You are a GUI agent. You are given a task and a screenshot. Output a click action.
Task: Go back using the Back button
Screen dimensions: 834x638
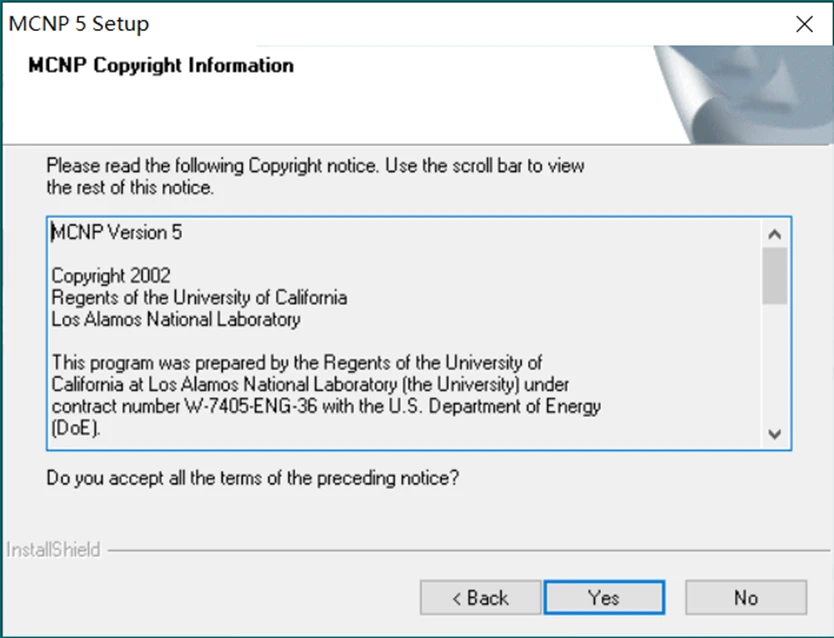pos(480,598)
